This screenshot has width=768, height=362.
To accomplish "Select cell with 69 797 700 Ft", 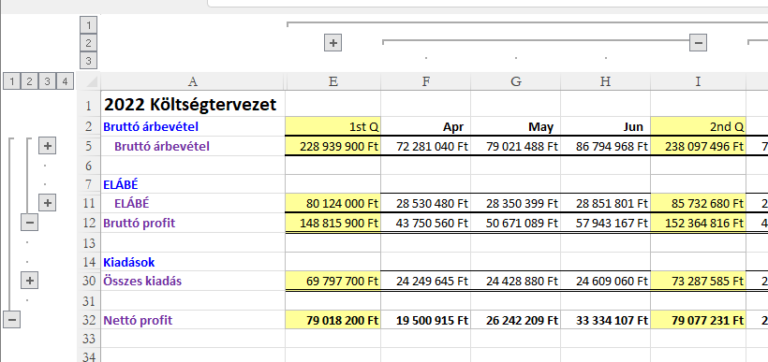I will tap(333, 281).
